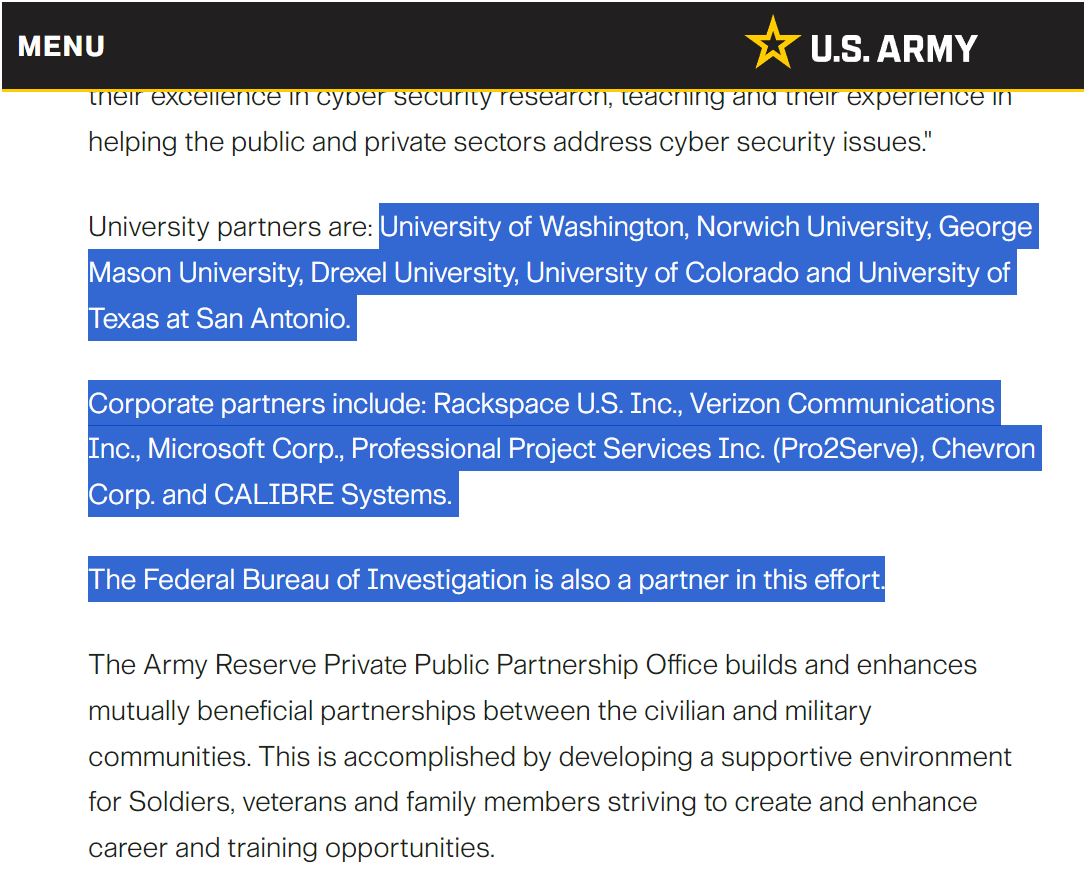Screen dimensions: 1086x875
Task: Click the "CALIBRE Systems." text
Action: point(332,495)
